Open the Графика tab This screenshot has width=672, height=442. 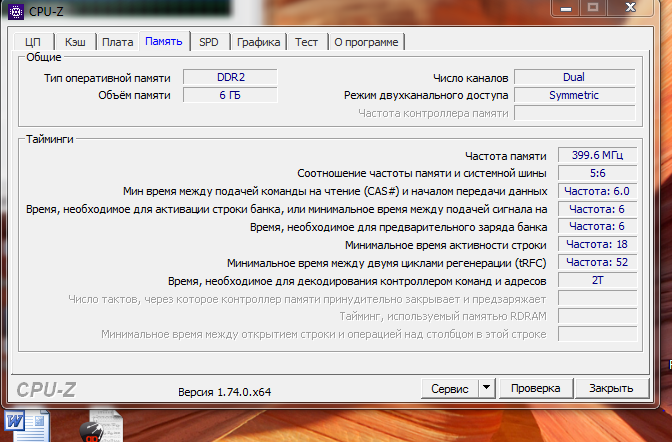[258, 42]
